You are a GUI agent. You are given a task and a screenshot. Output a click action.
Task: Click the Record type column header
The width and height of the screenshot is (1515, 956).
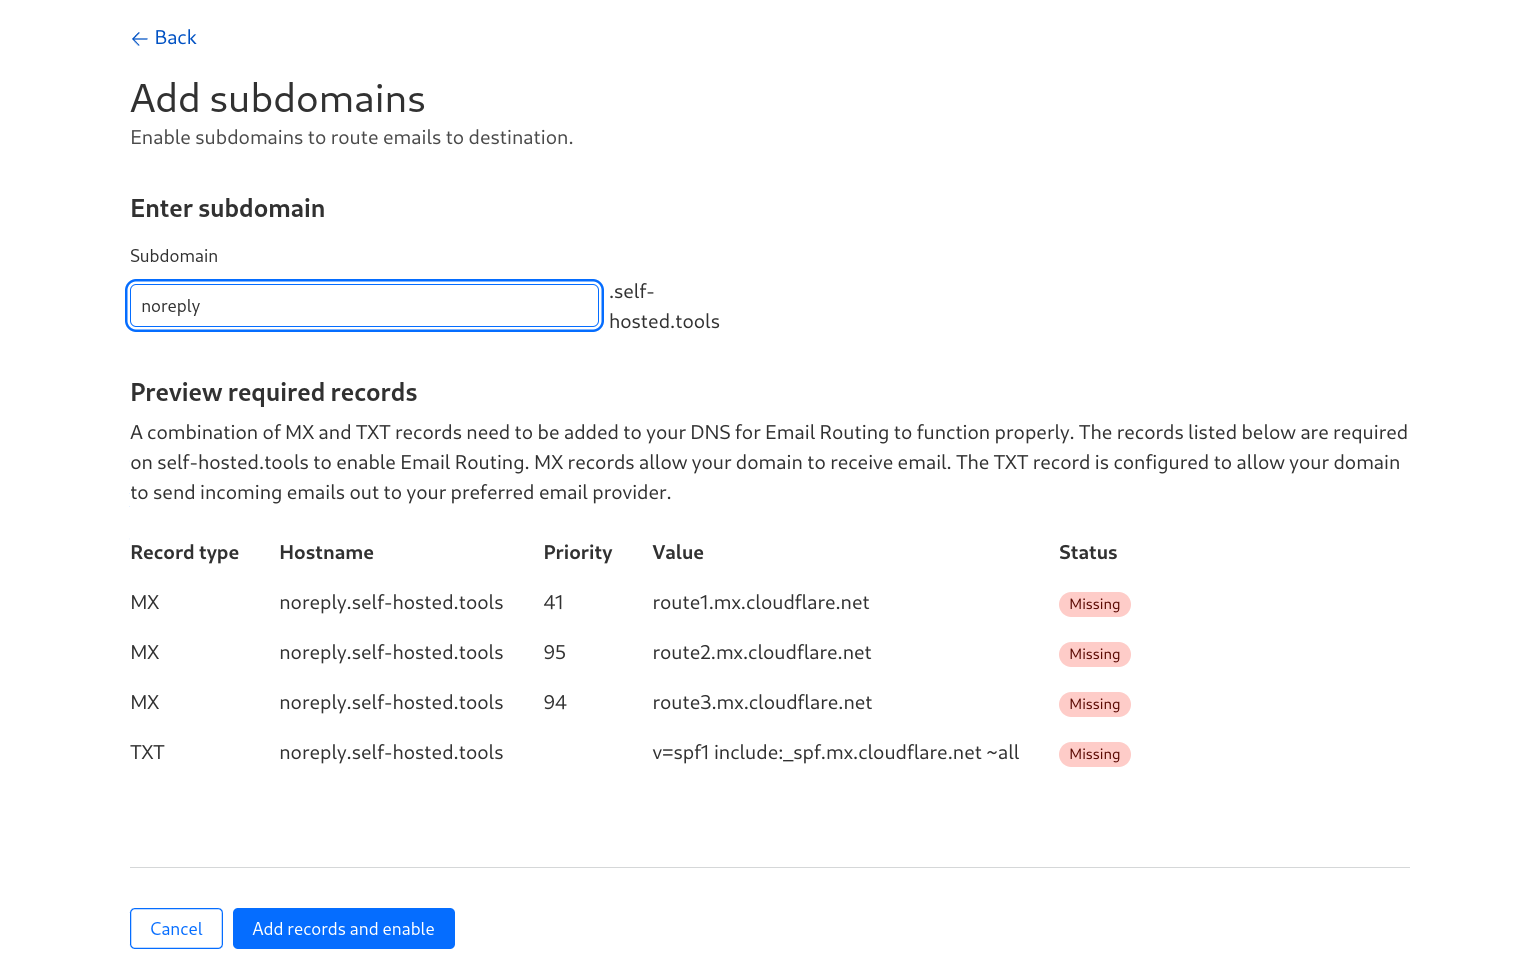pos(185,553)
